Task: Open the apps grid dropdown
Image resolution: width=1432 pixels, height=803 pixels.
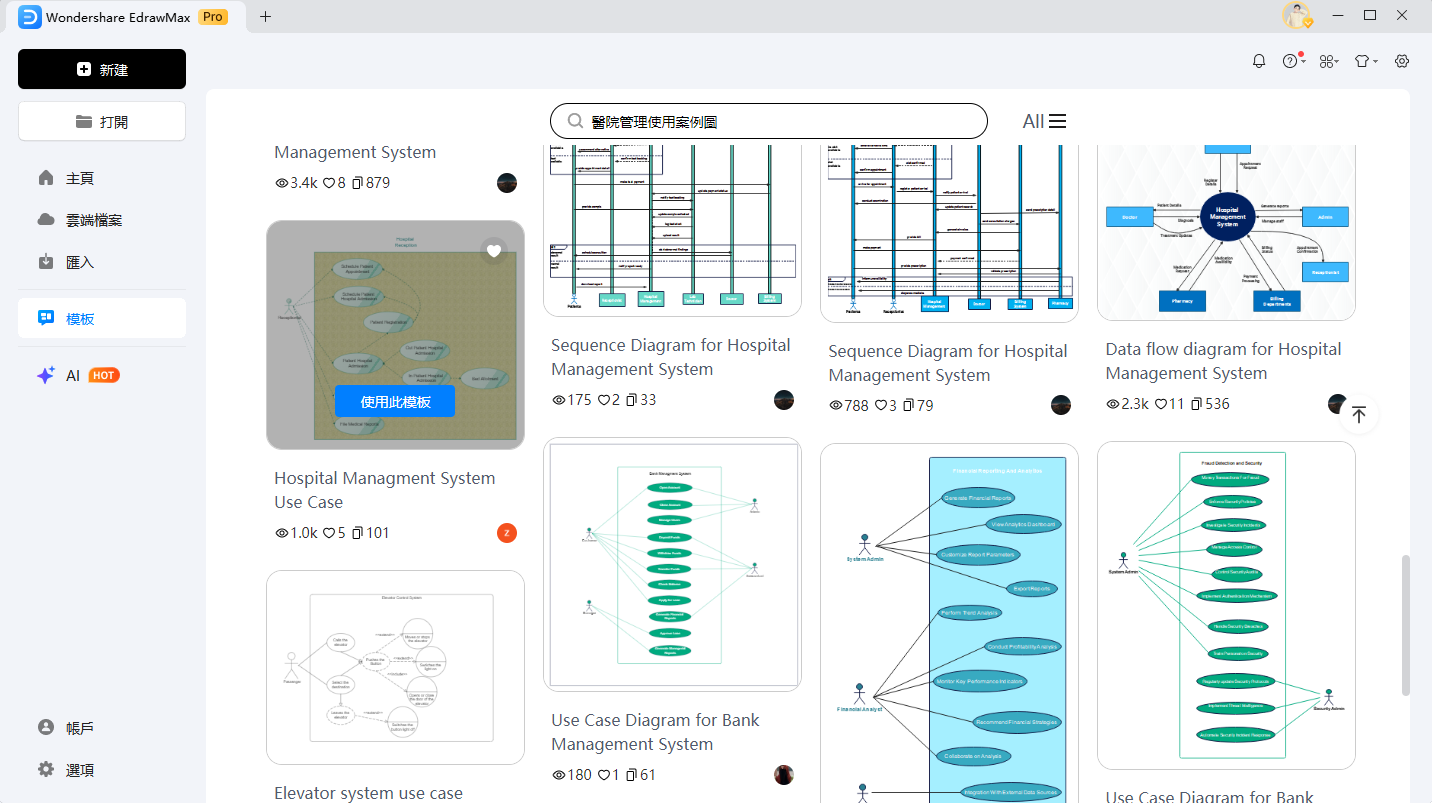Action: pos(1327,61)
